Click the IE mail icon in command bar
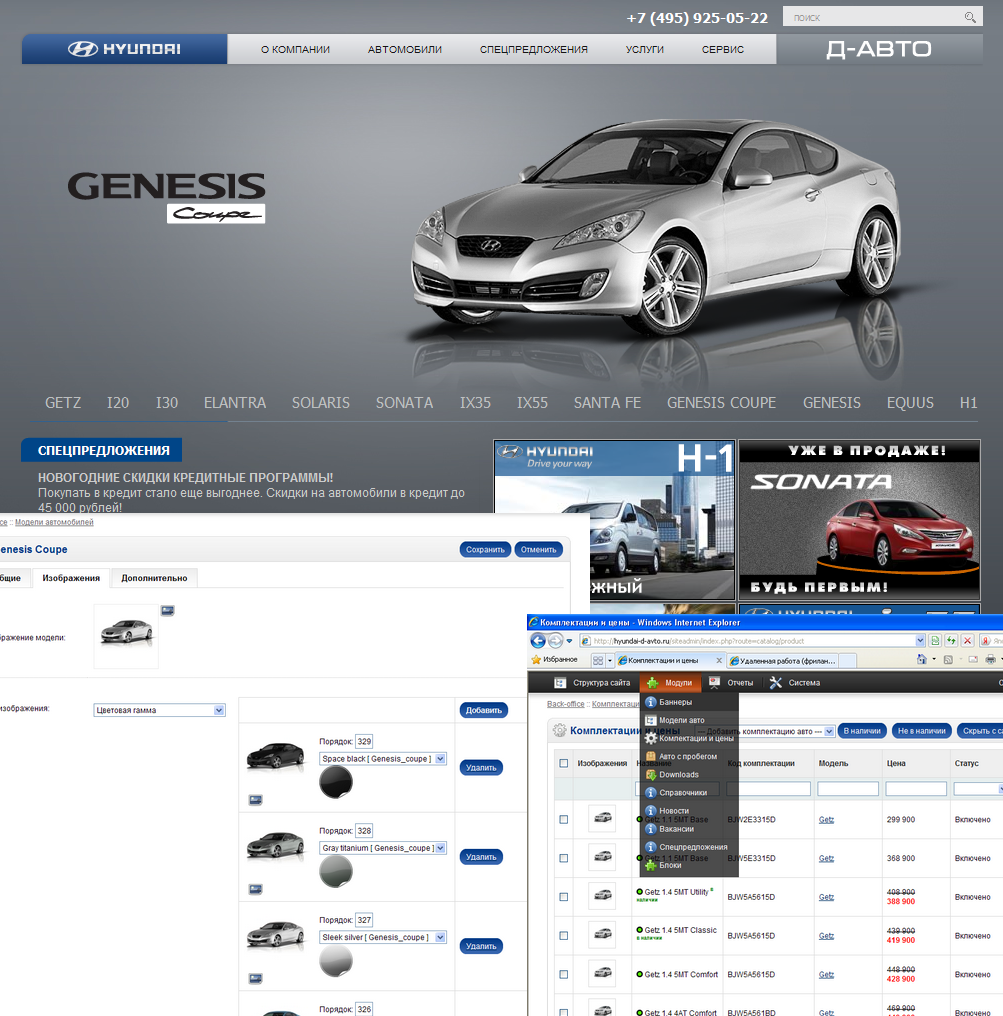Viewport: 1003px width, 1016px height. point(973,660)
